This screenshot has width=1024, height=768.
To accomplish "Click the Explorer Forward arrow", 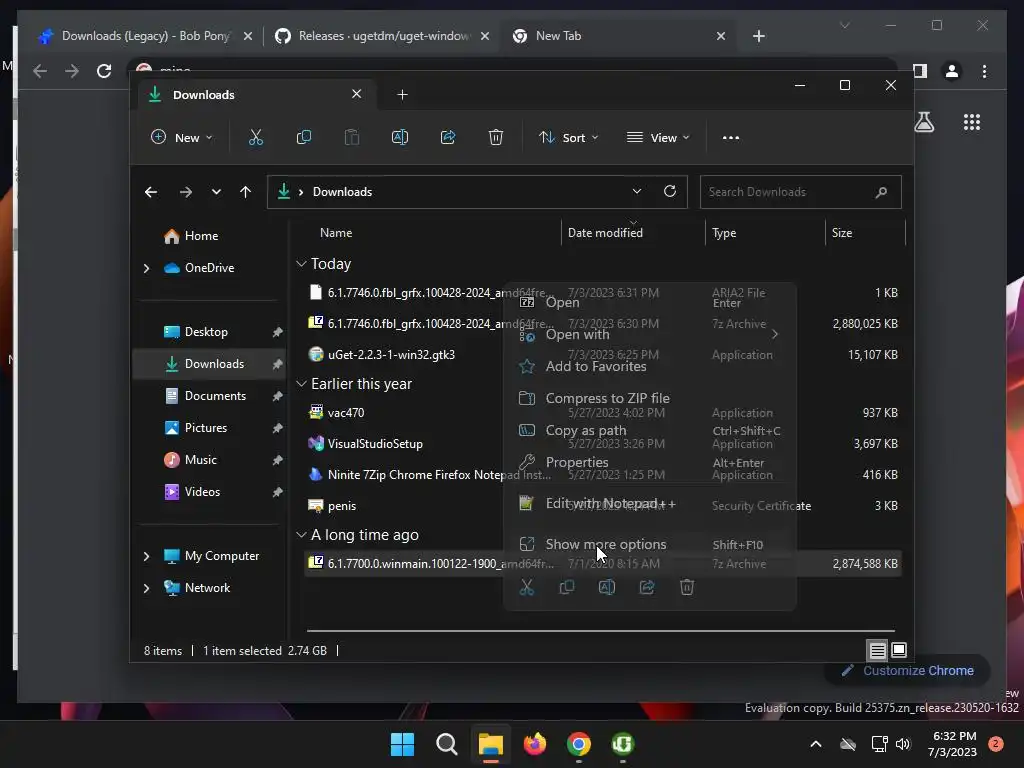I will coord(185,192).
